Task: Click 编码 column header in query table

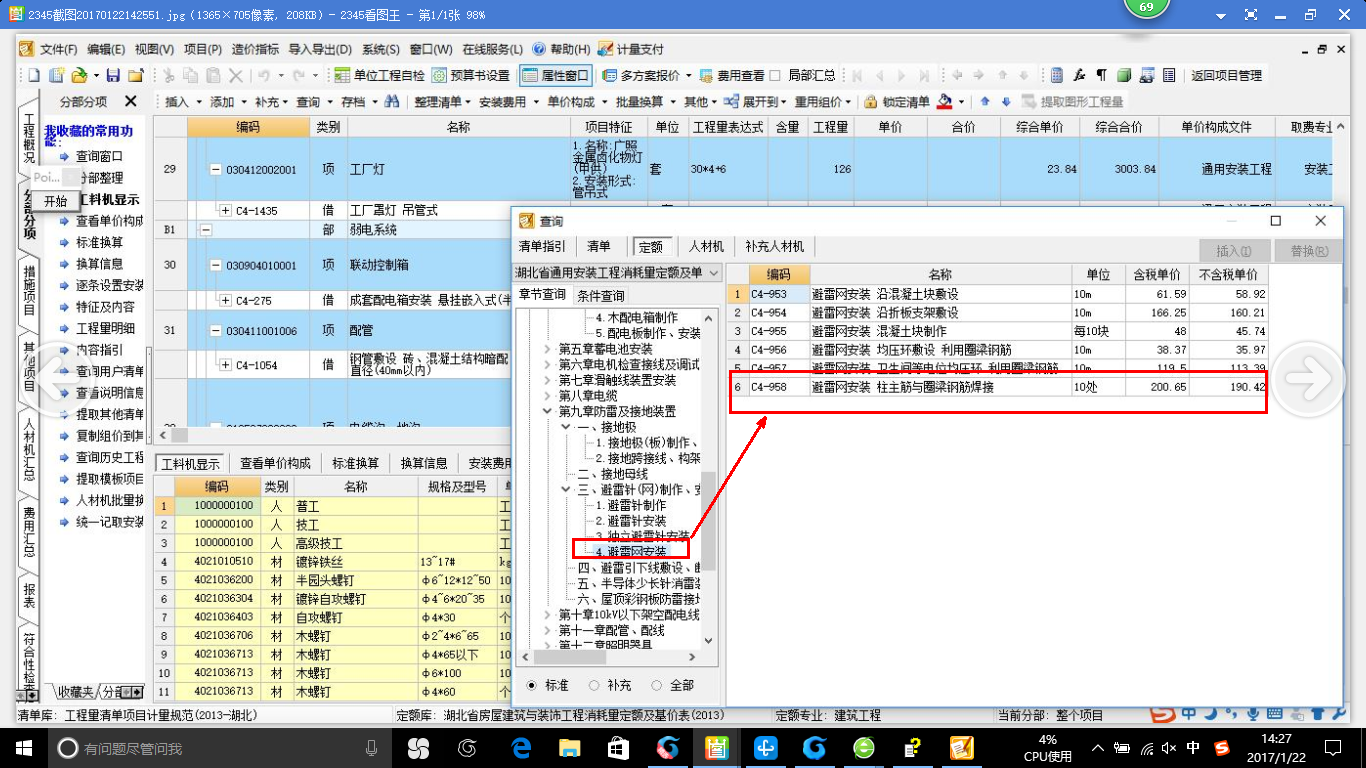Action: [x=779, y=274]
